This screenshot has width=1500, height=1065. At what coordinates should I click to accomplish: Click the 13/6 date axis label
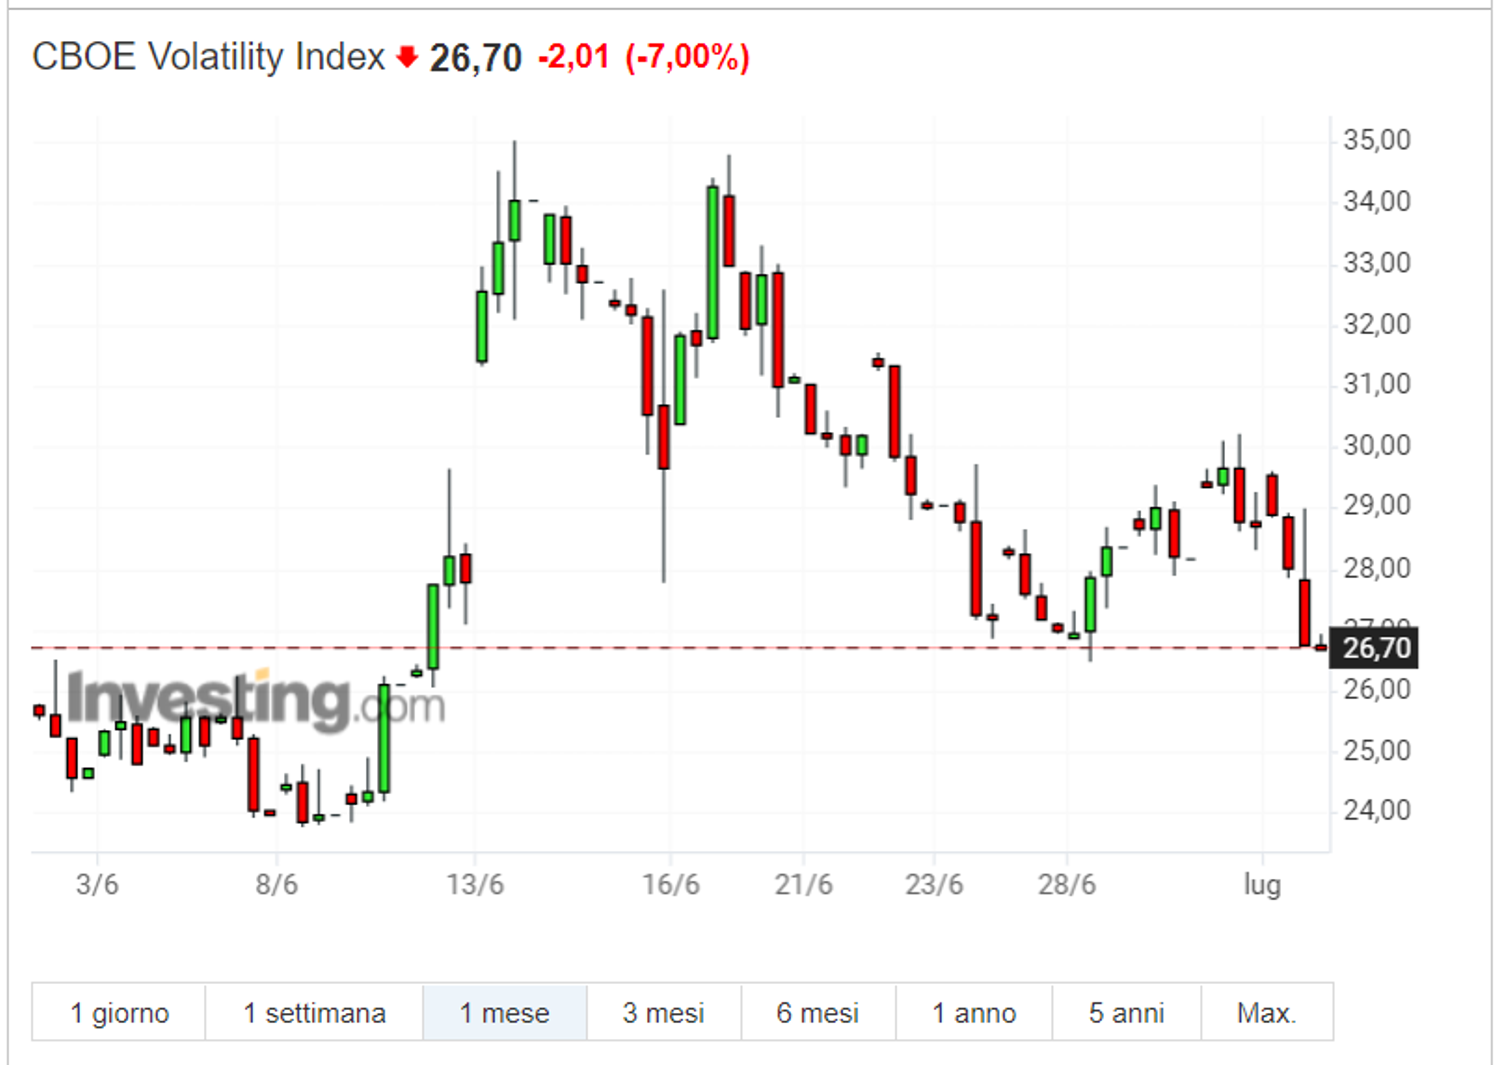tap(475, 884)
